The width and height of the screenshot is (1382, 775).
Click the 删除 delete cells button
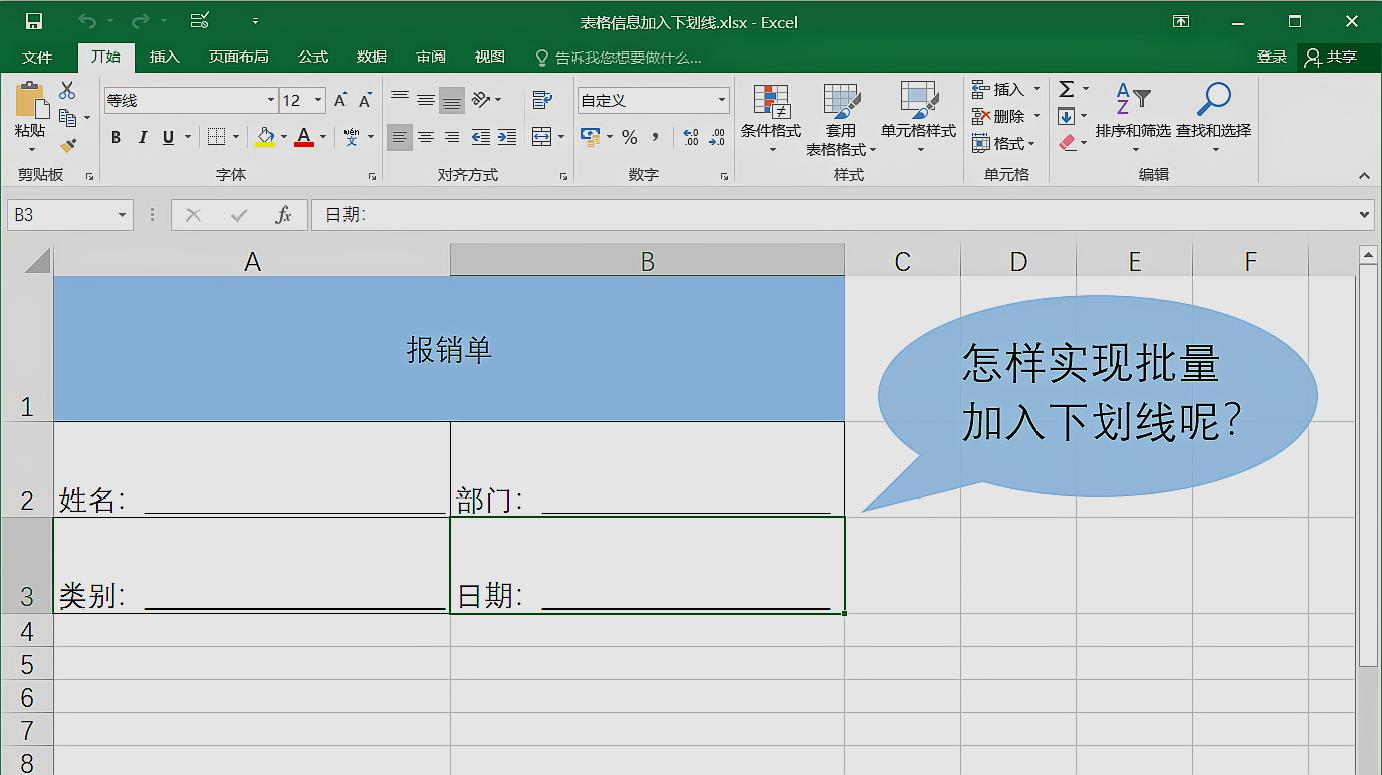(1006, 116)
